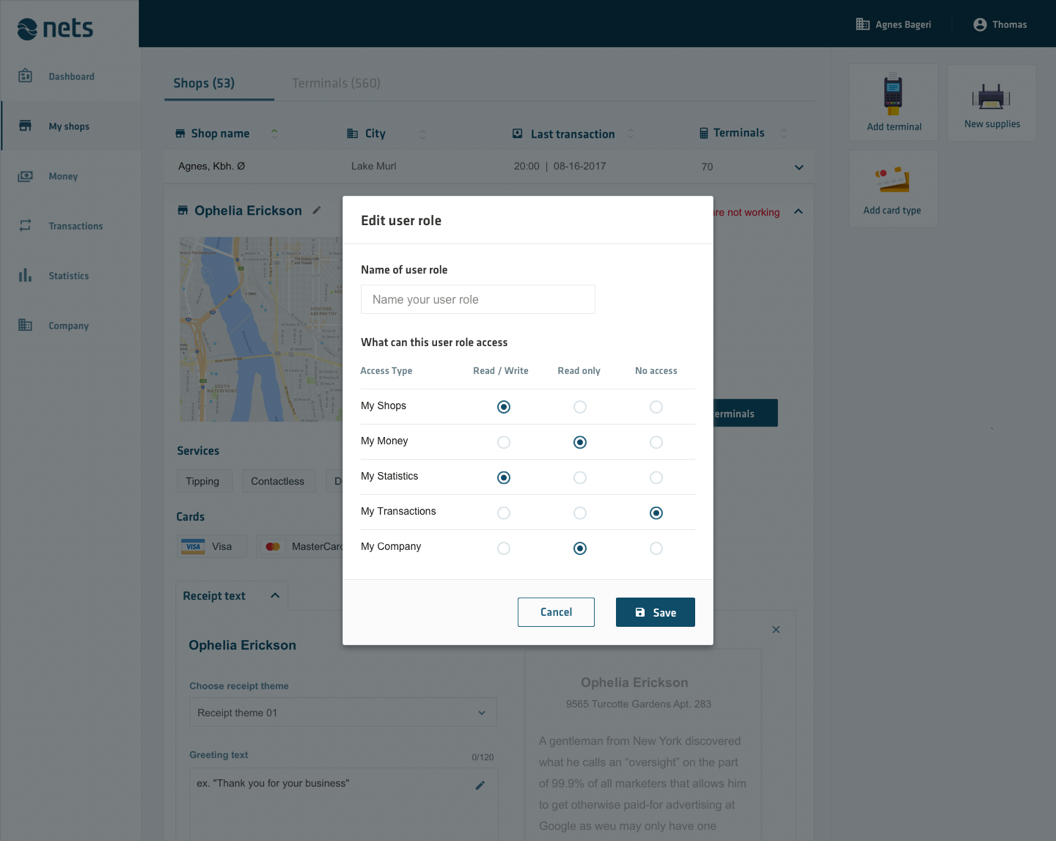
Task: Set My Shops to Read only
Action: coord(580,407)
